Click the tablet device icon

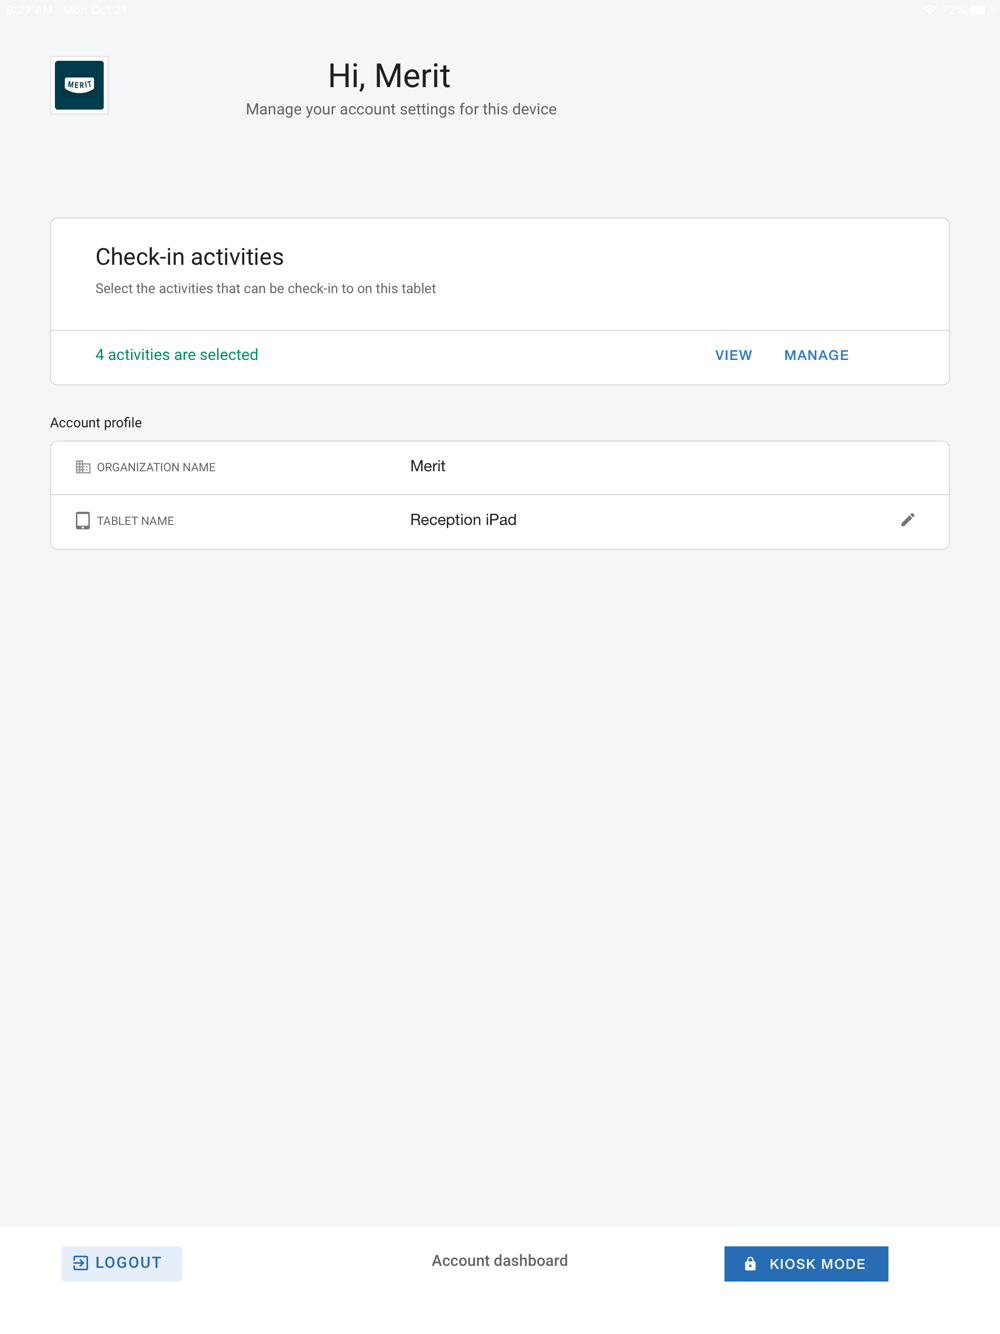click(x=83, y=521)
